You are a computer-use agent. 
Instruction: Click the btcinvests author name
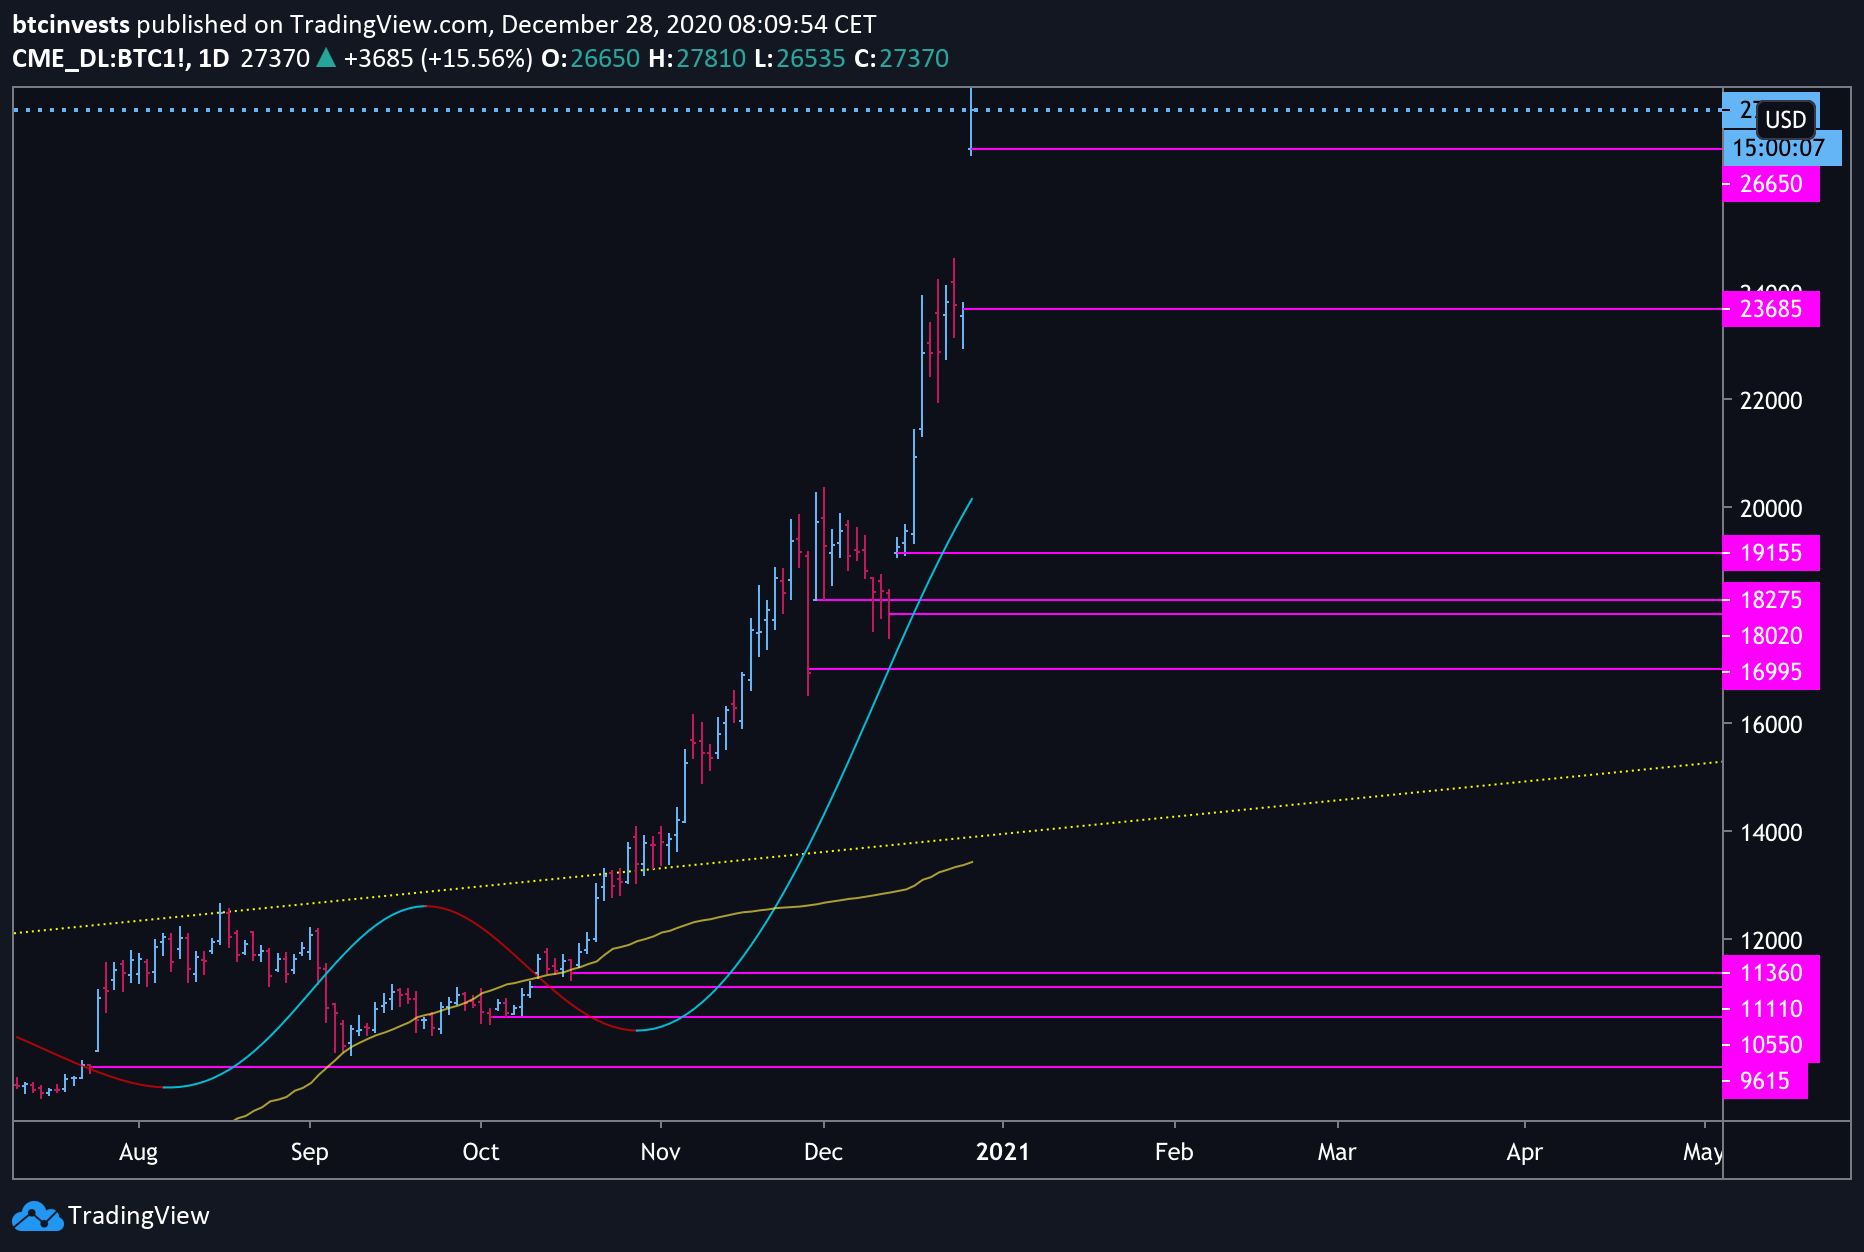[71, 24]
